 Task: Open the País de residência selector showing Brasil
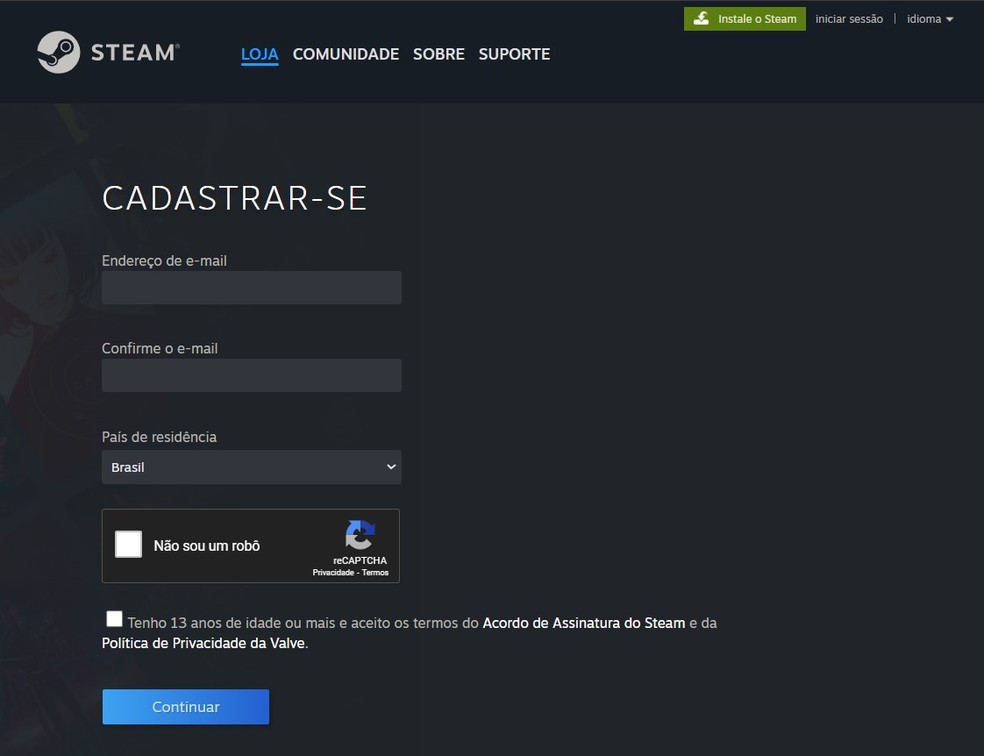251,466
